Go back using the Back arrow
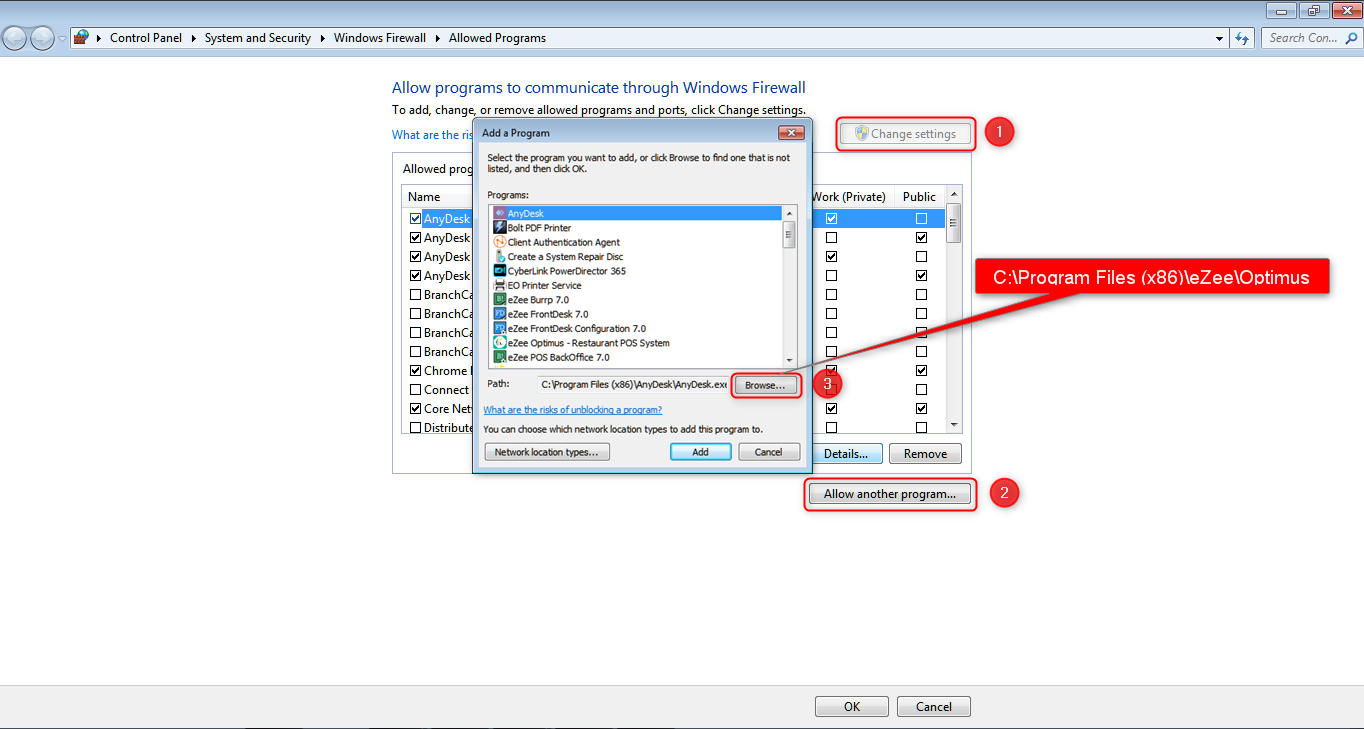1364x729 pixels. (x=15, y=38)
